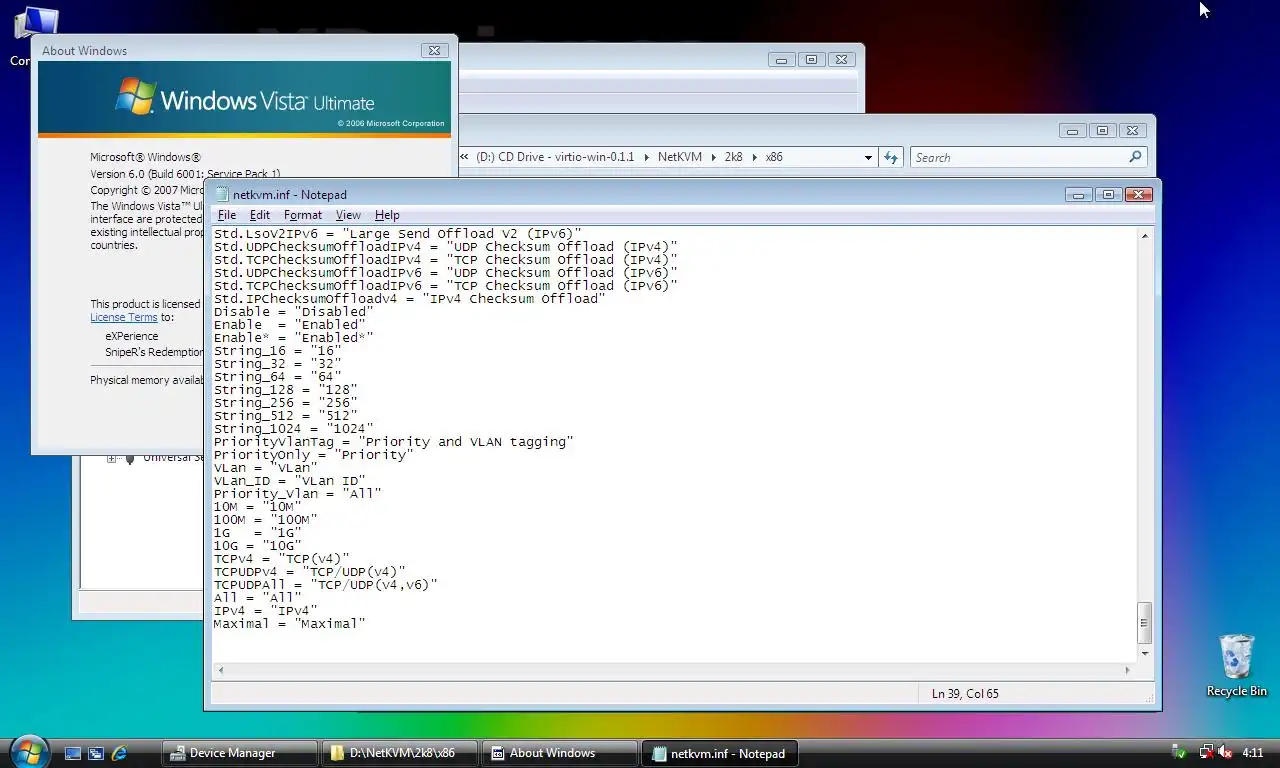Click the line Maximal = "Maximal"
Screen dimensions: 1280x768
point(289,623)
